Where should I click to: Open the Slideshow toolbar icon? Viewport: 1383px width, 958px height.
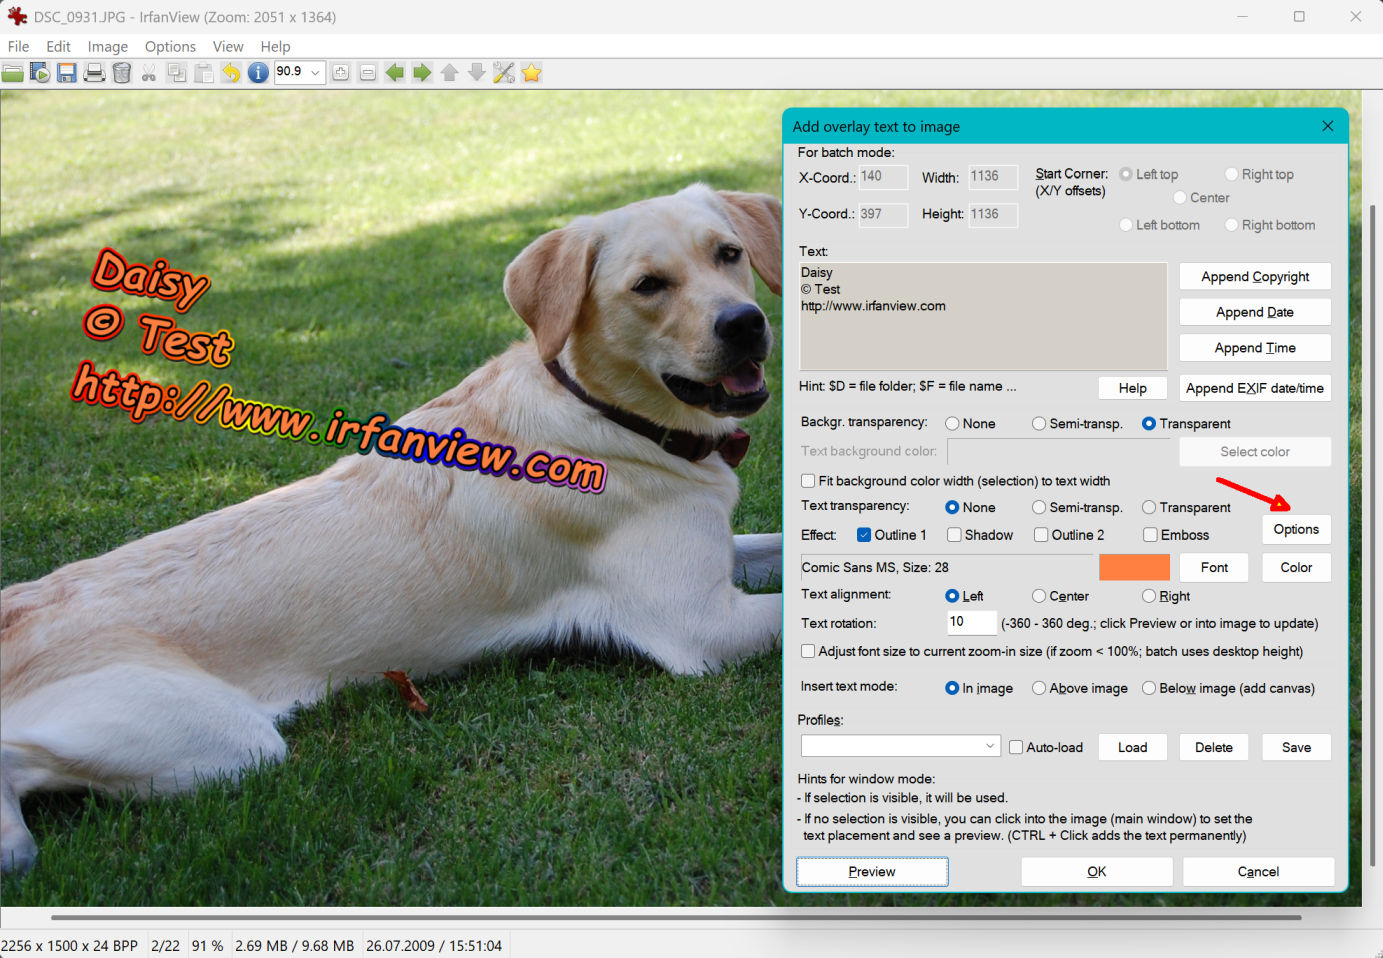[x=40, y=73]
